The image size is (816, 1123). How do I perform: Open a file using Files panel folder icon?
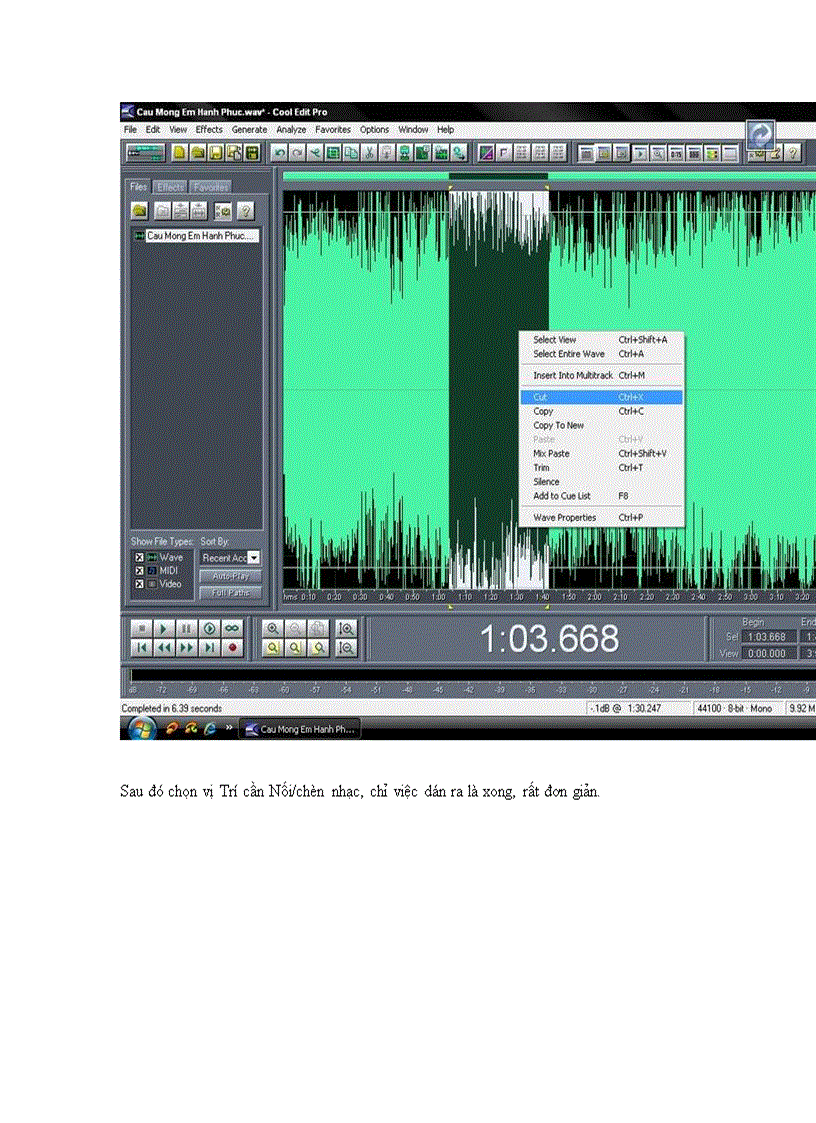pos(139,211)
